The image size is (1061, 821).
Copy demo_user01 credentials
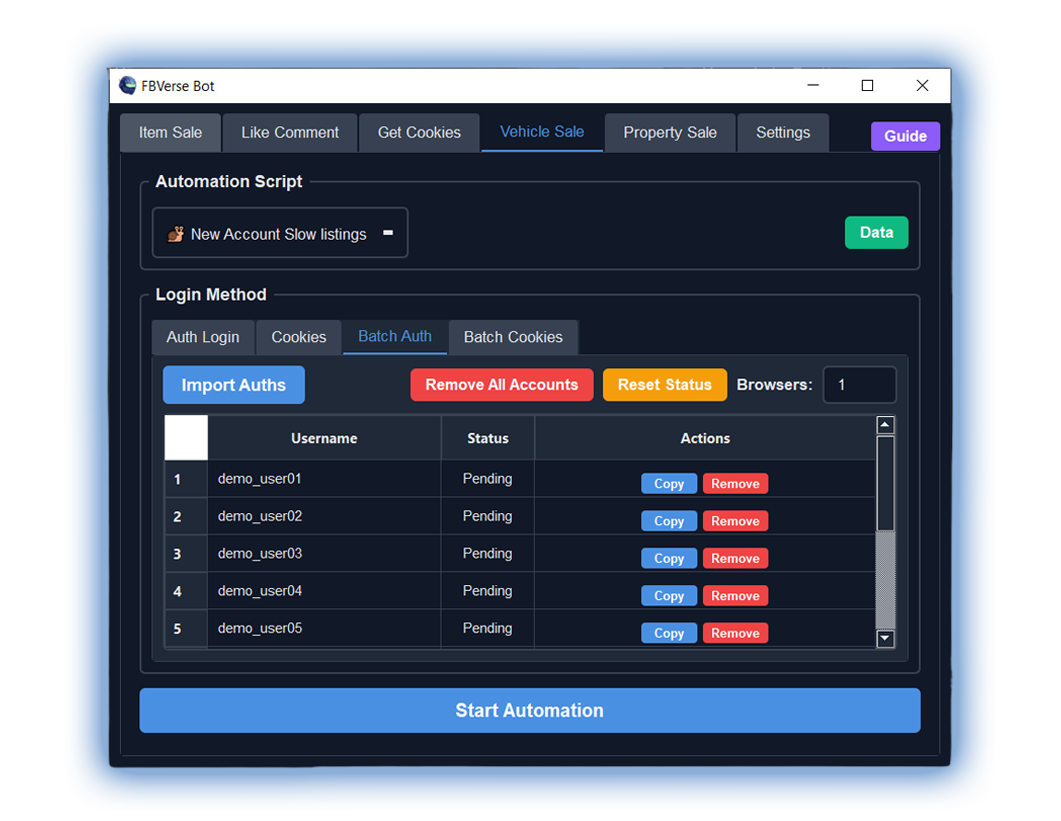point(668,483)
